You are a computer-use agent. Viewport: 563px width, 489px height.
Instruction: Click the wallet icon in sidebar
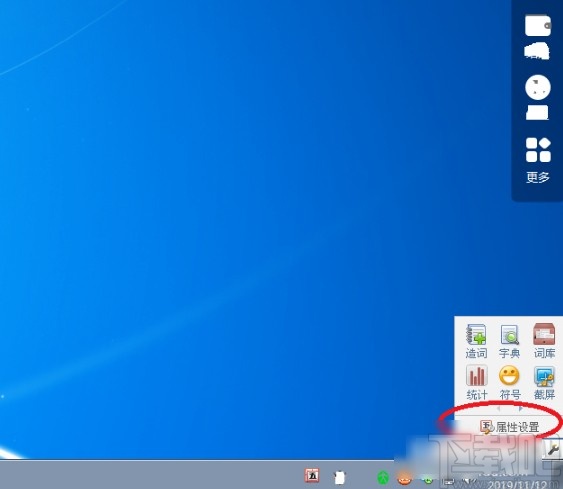pyautogui.click(x=538, y=25)
